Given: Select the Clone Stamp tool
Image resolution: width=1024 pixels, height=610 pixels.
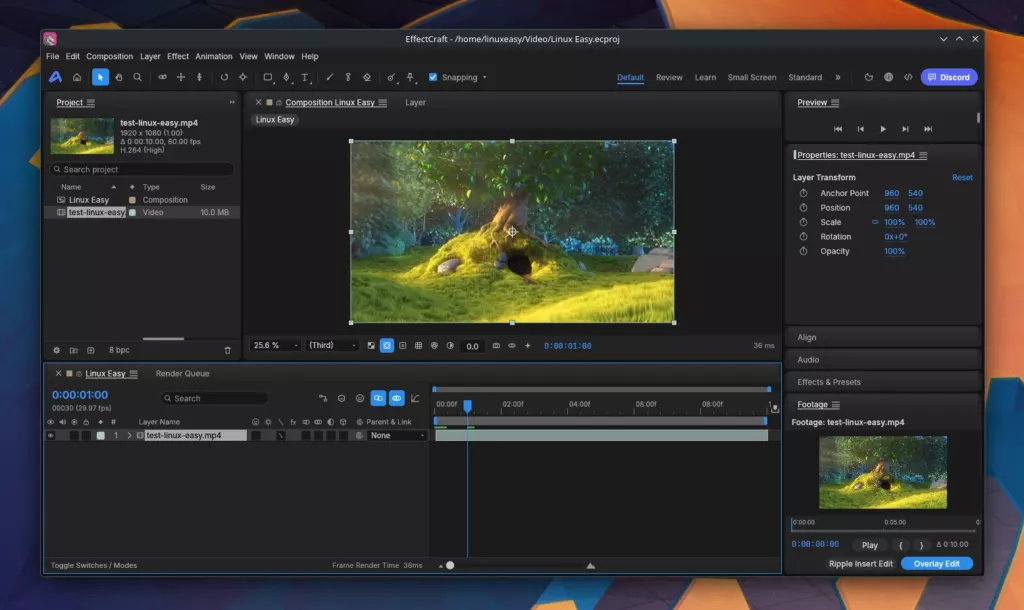Looking at the screenshot, I should pos(348,77).
